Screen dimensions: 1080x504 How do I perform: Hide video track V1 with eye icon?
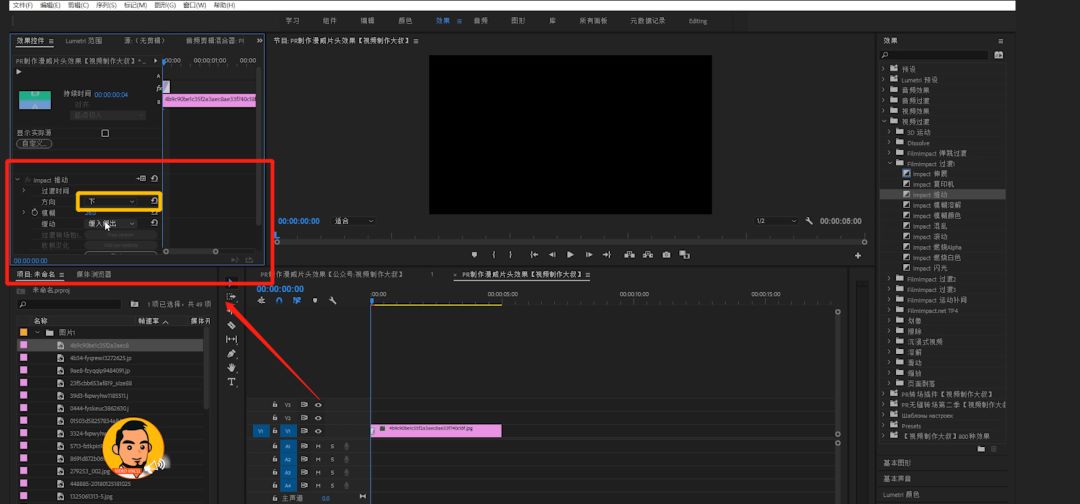[x=318, y=431]
